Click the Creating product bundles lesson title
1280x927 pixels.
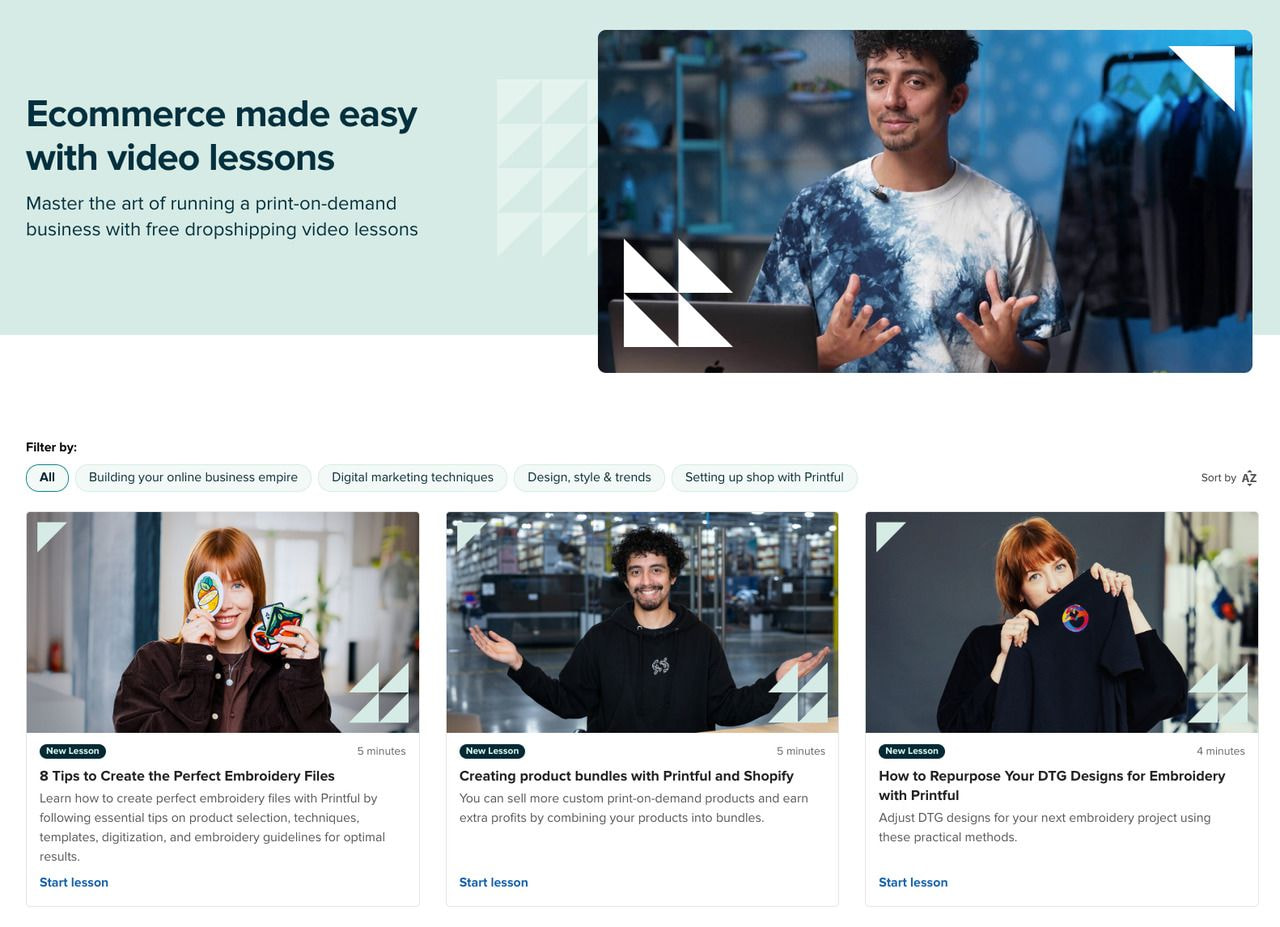[x=626, y=776]
